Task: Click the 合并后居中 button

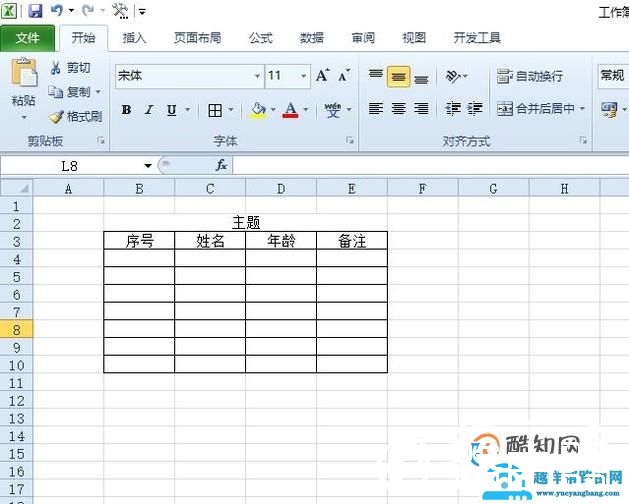Action: (535, 108)
